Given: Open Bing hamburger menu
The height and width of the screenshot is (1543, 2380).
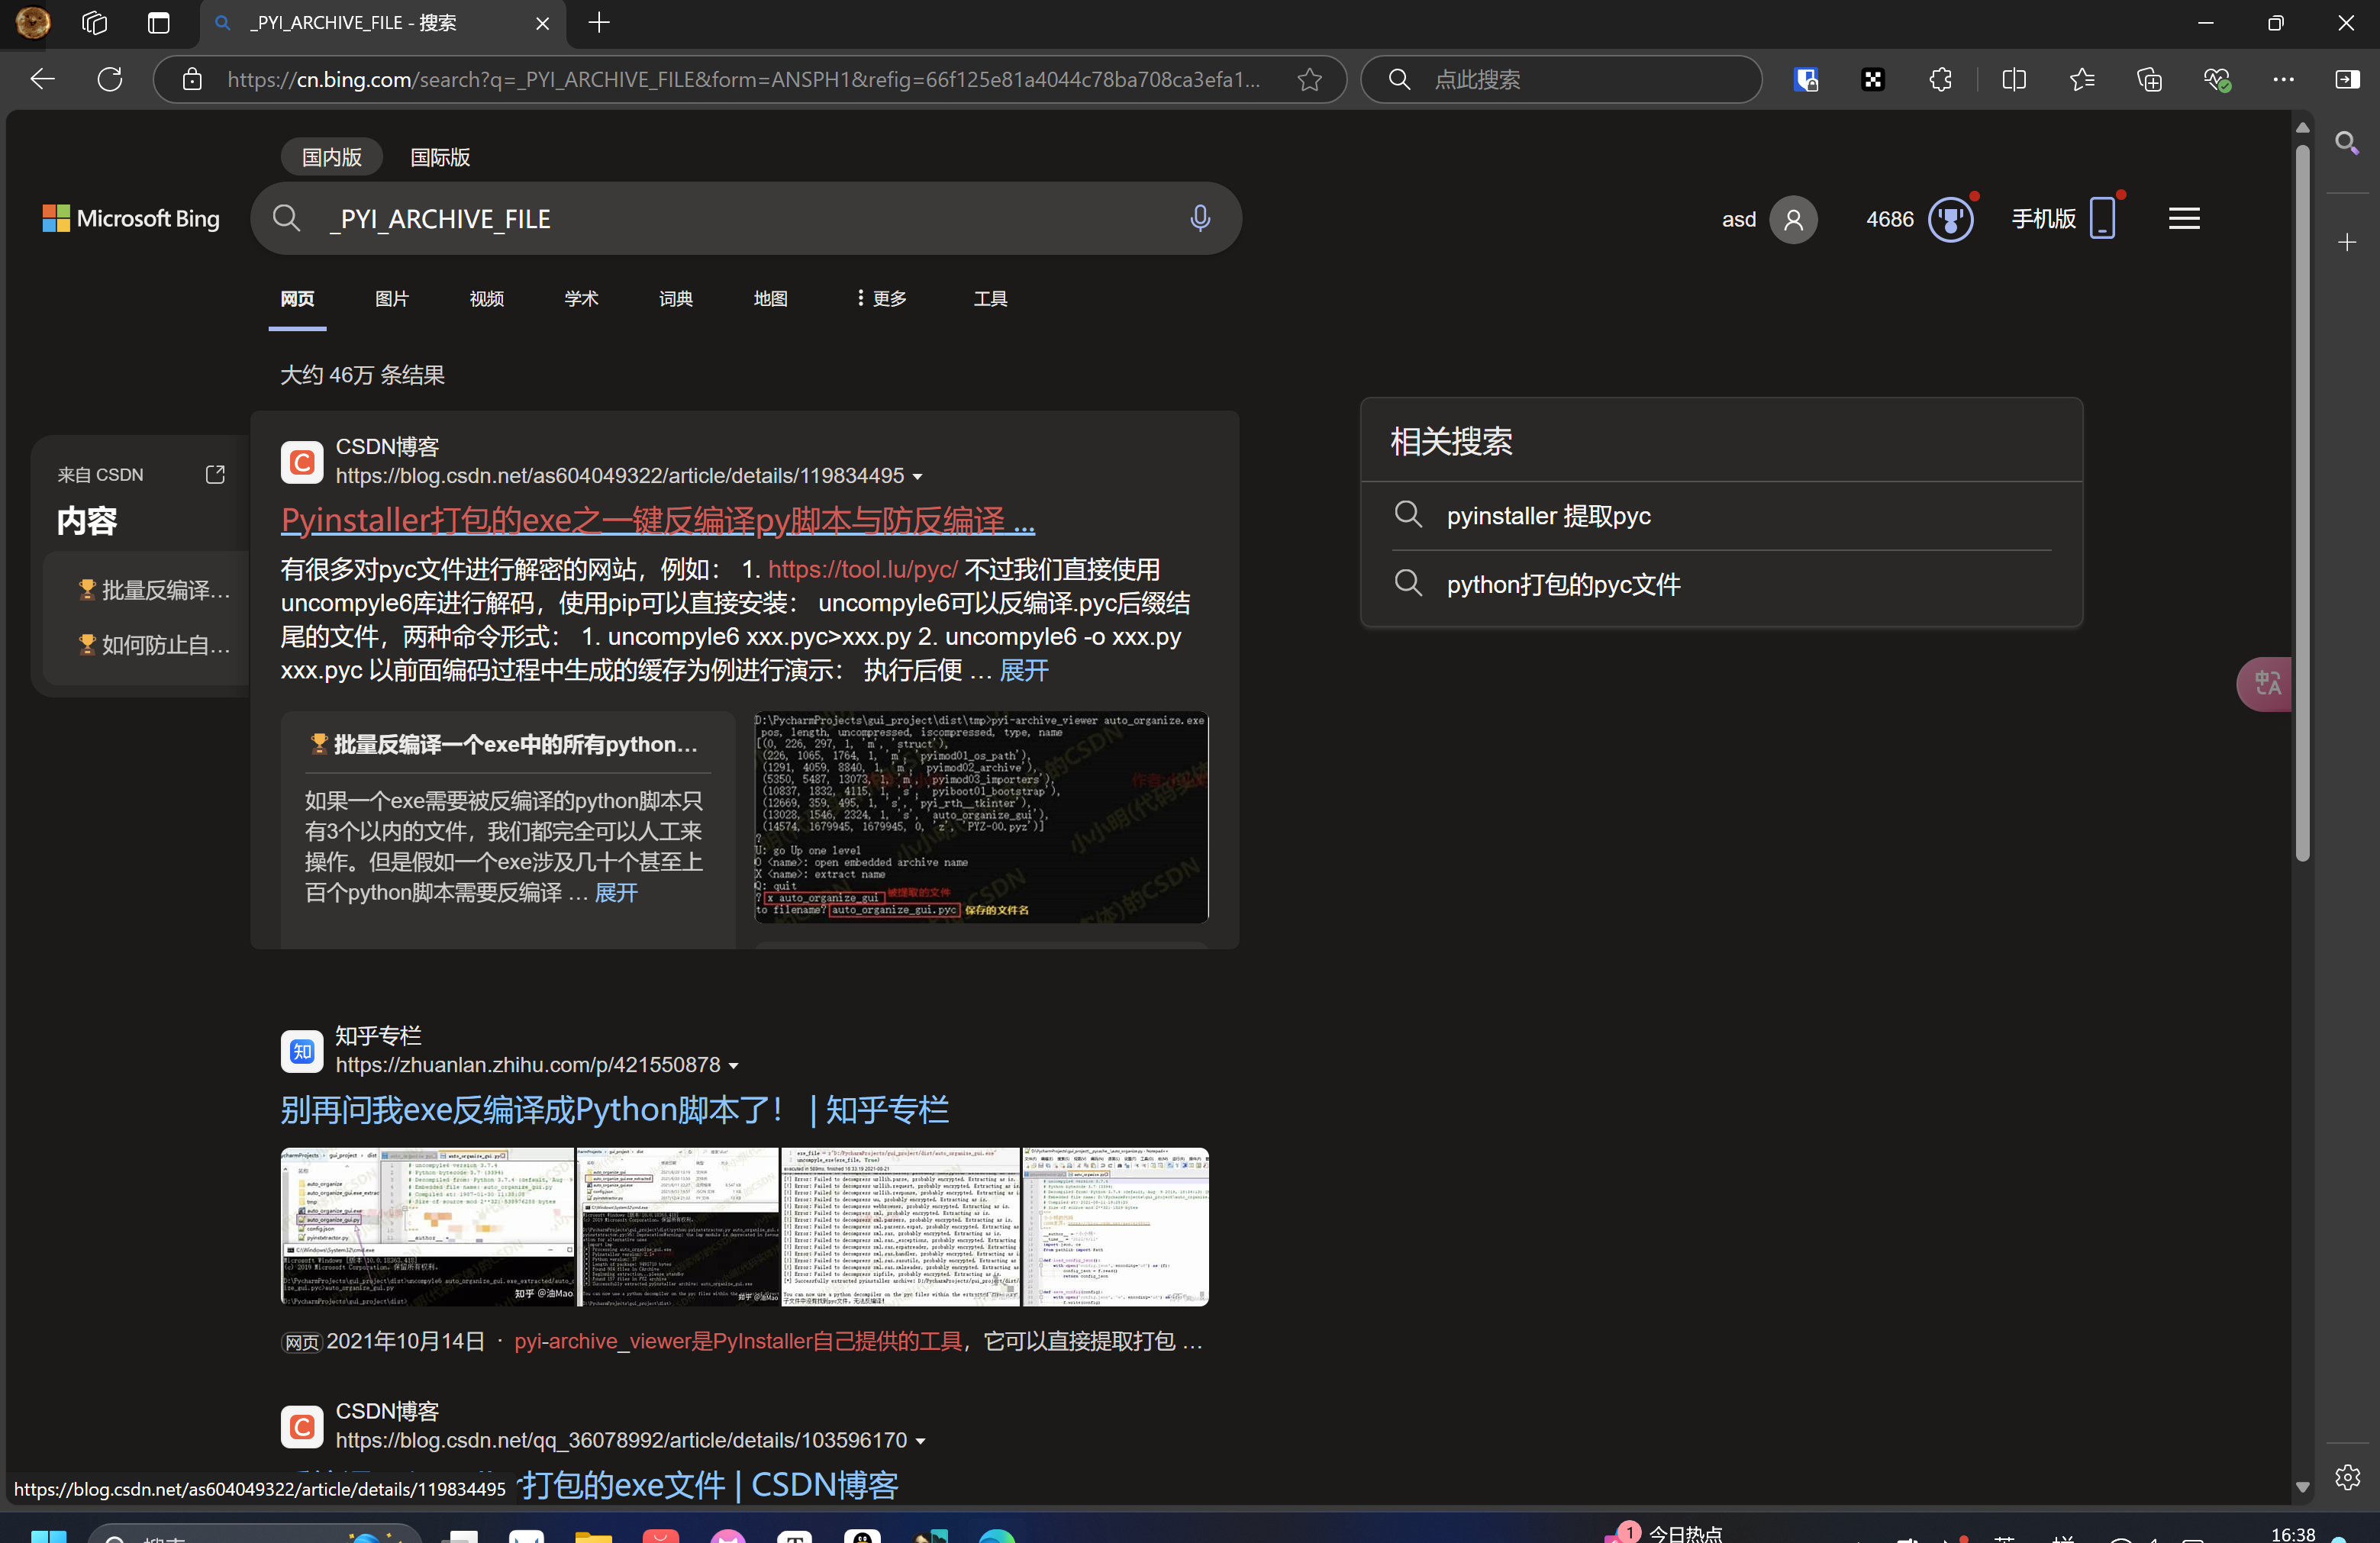Looking at the screenshot, I should click(2184, 219).
